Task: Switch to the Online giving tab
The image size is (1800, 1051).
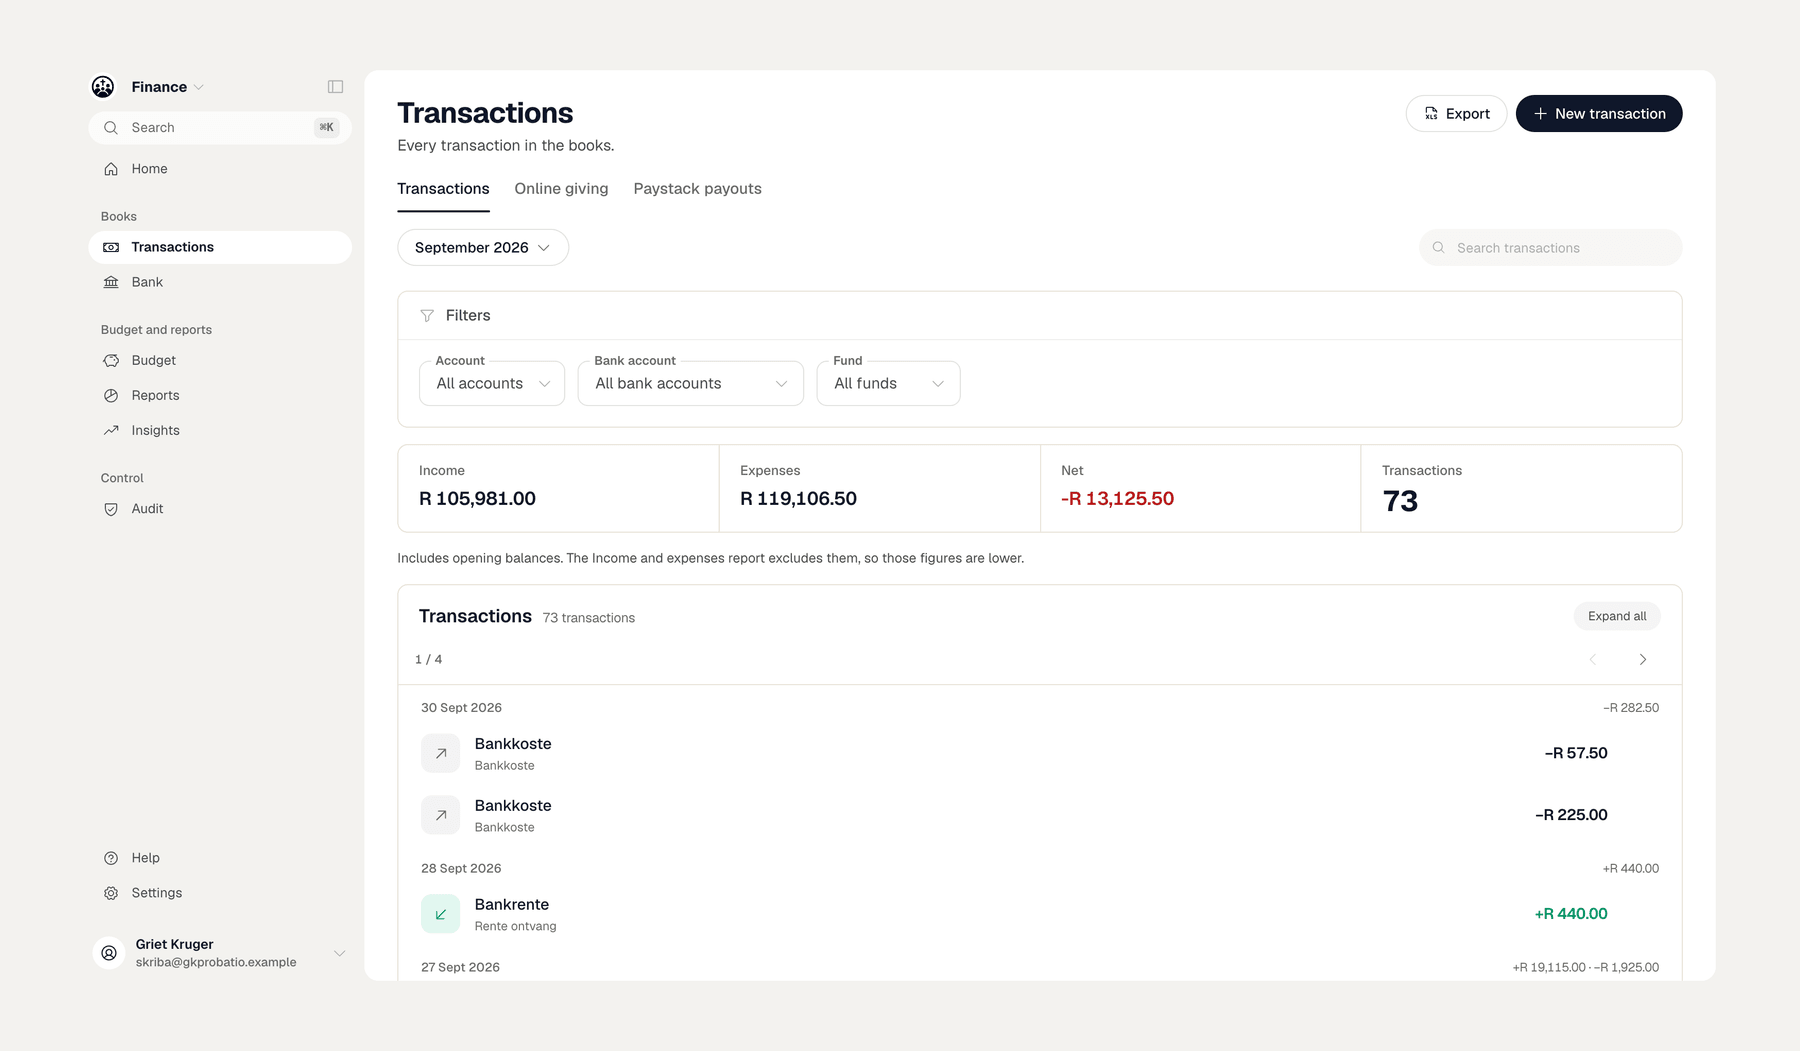Action: click(x=561, y=189)
